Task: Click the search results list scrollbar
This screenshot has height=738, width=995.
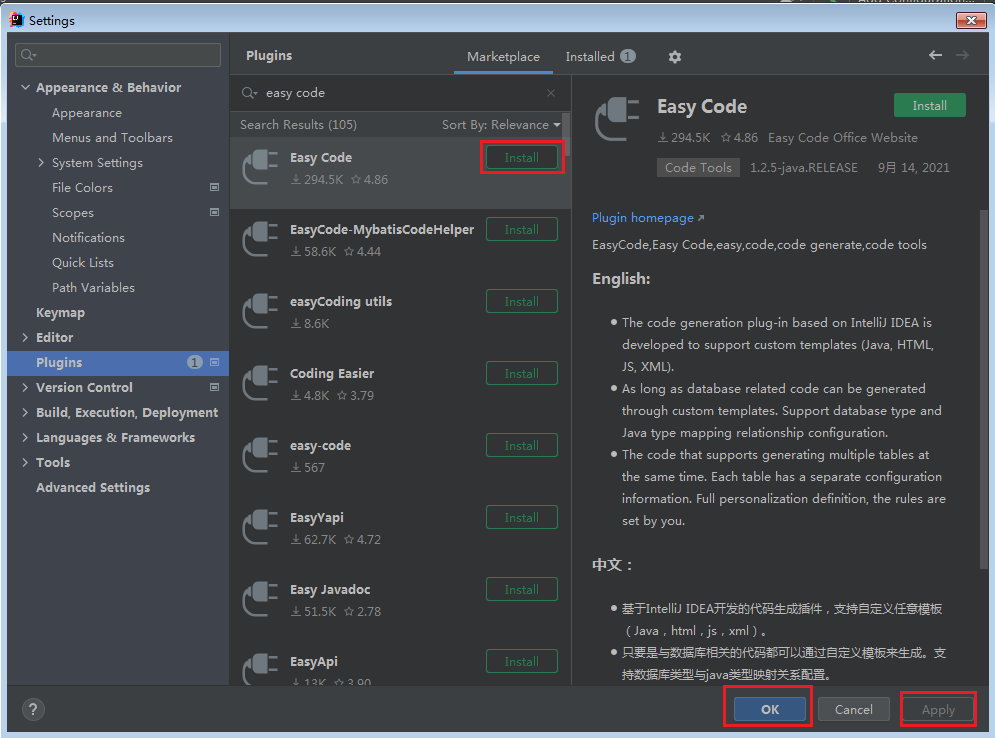Action: pos(567,135)
